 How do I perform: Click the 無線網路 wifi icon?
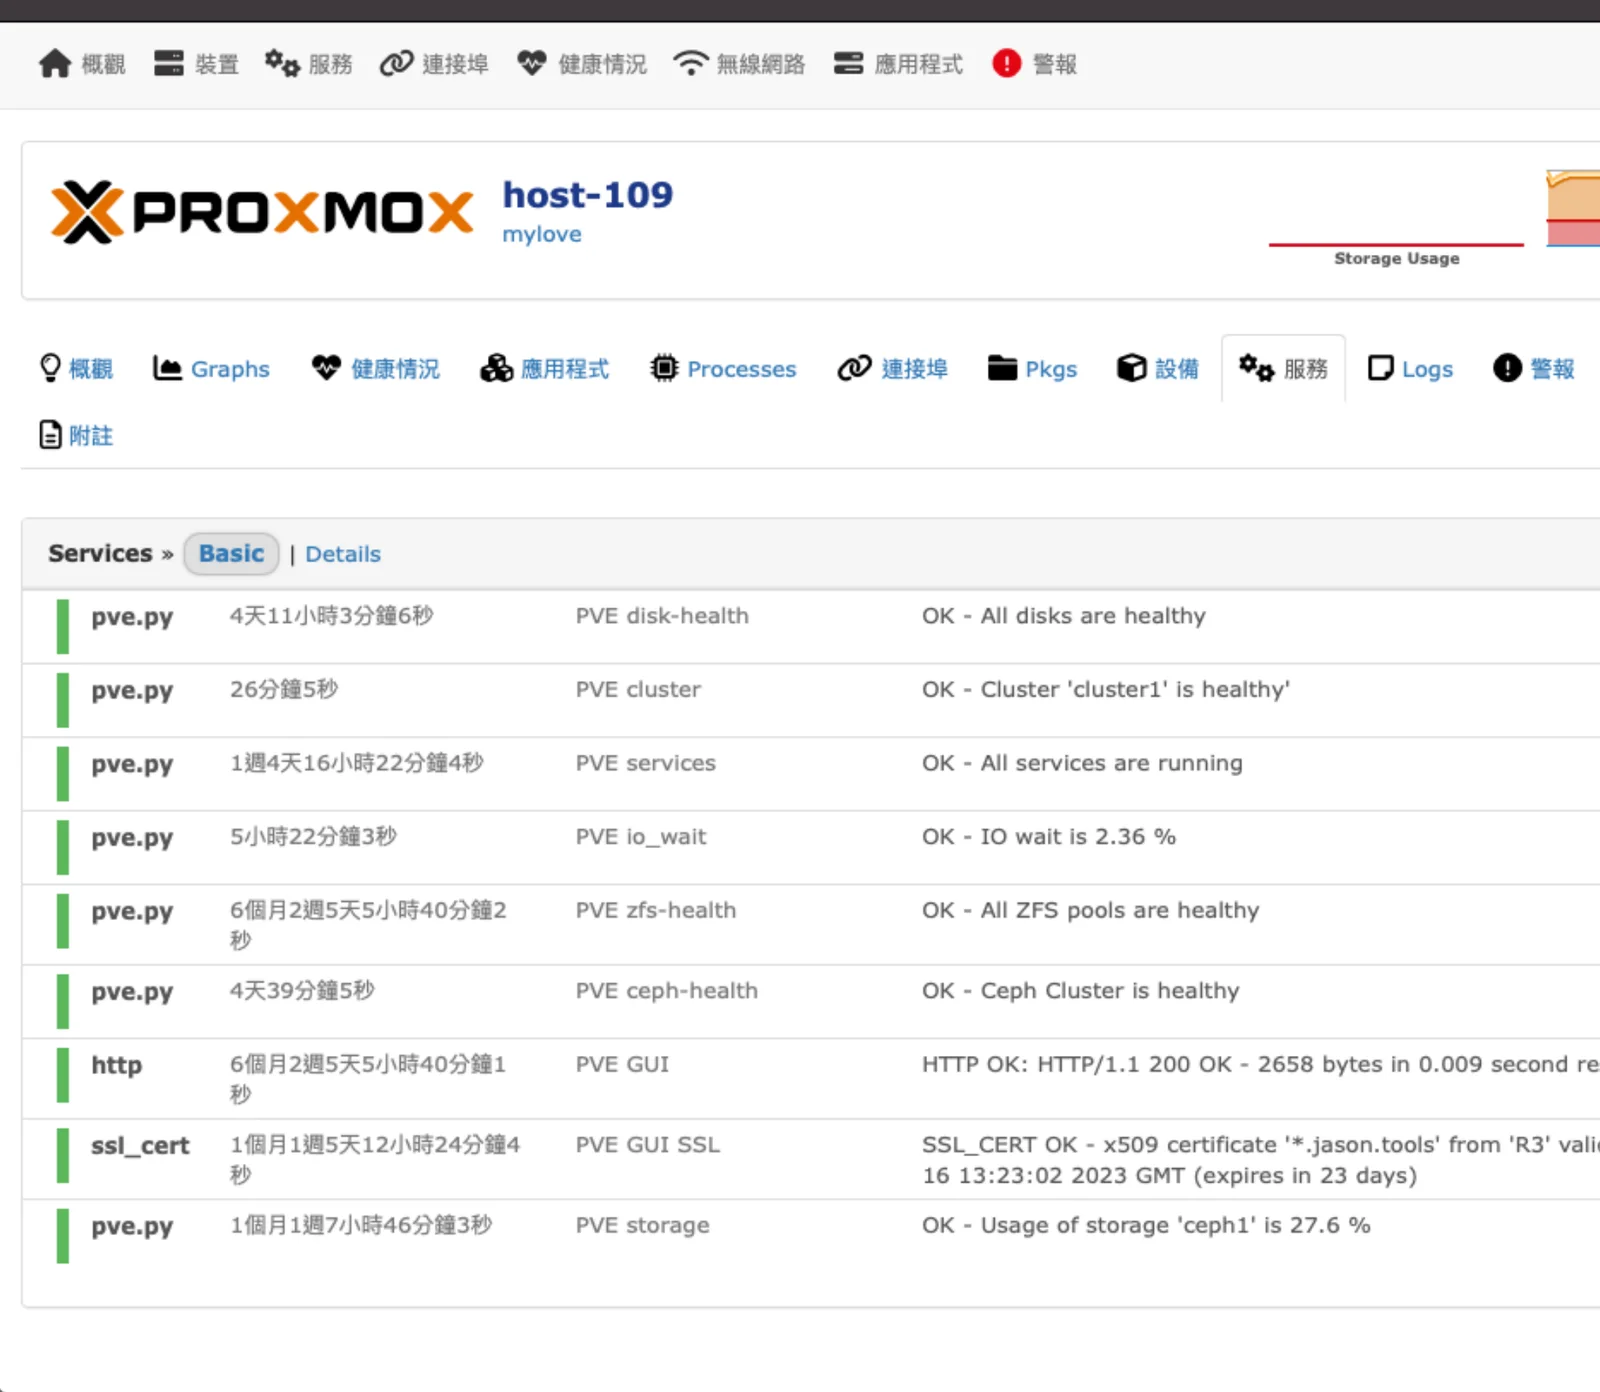point(690,64)
